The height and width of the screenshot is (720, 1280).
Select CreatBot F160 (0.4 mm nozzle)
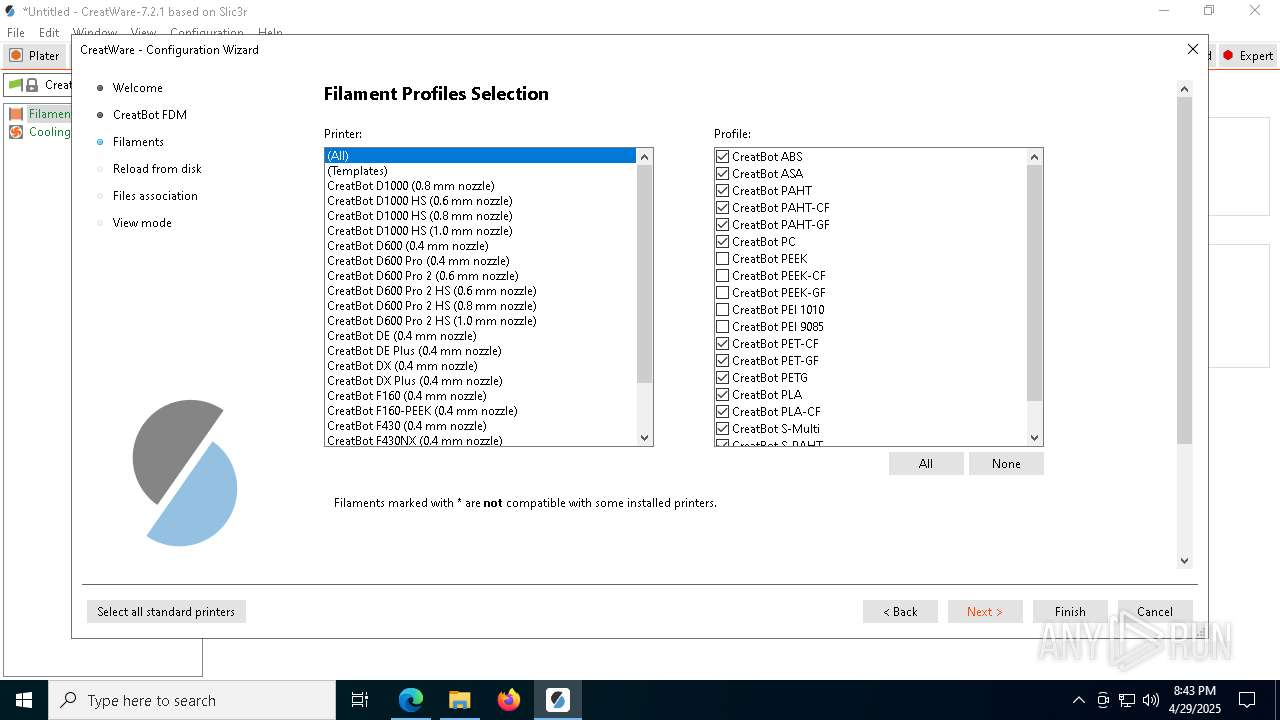[480, 396]
